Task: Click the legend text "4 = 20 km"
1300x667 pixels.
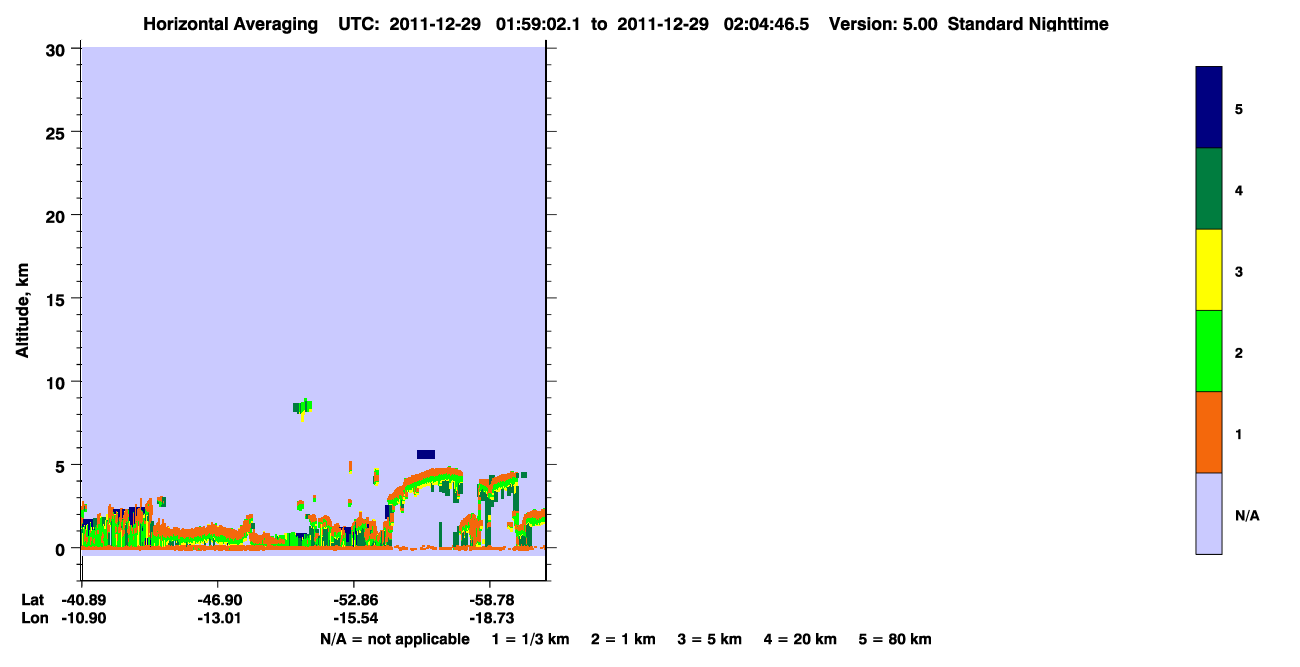Action: (801, 639)
